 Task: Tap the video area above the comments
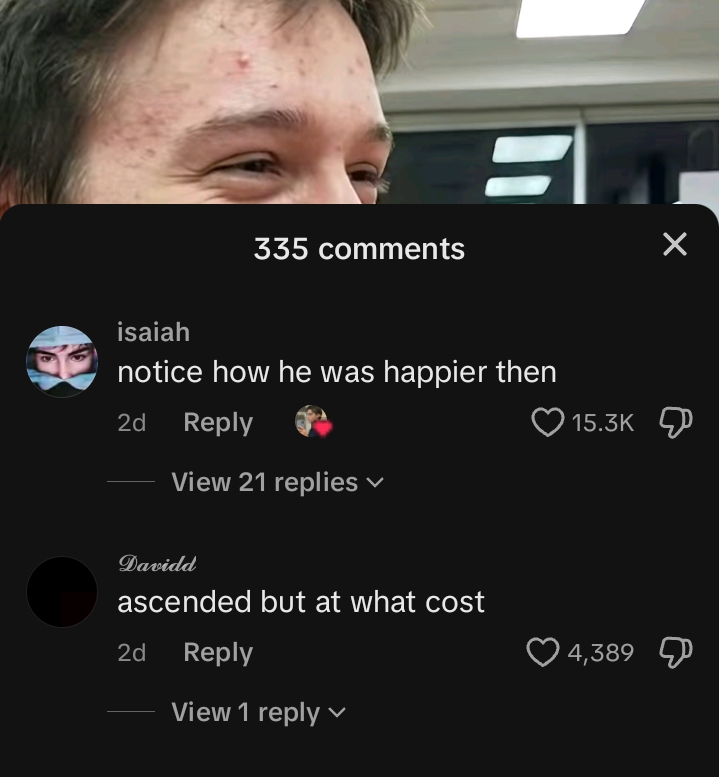[x=359, y=102]
